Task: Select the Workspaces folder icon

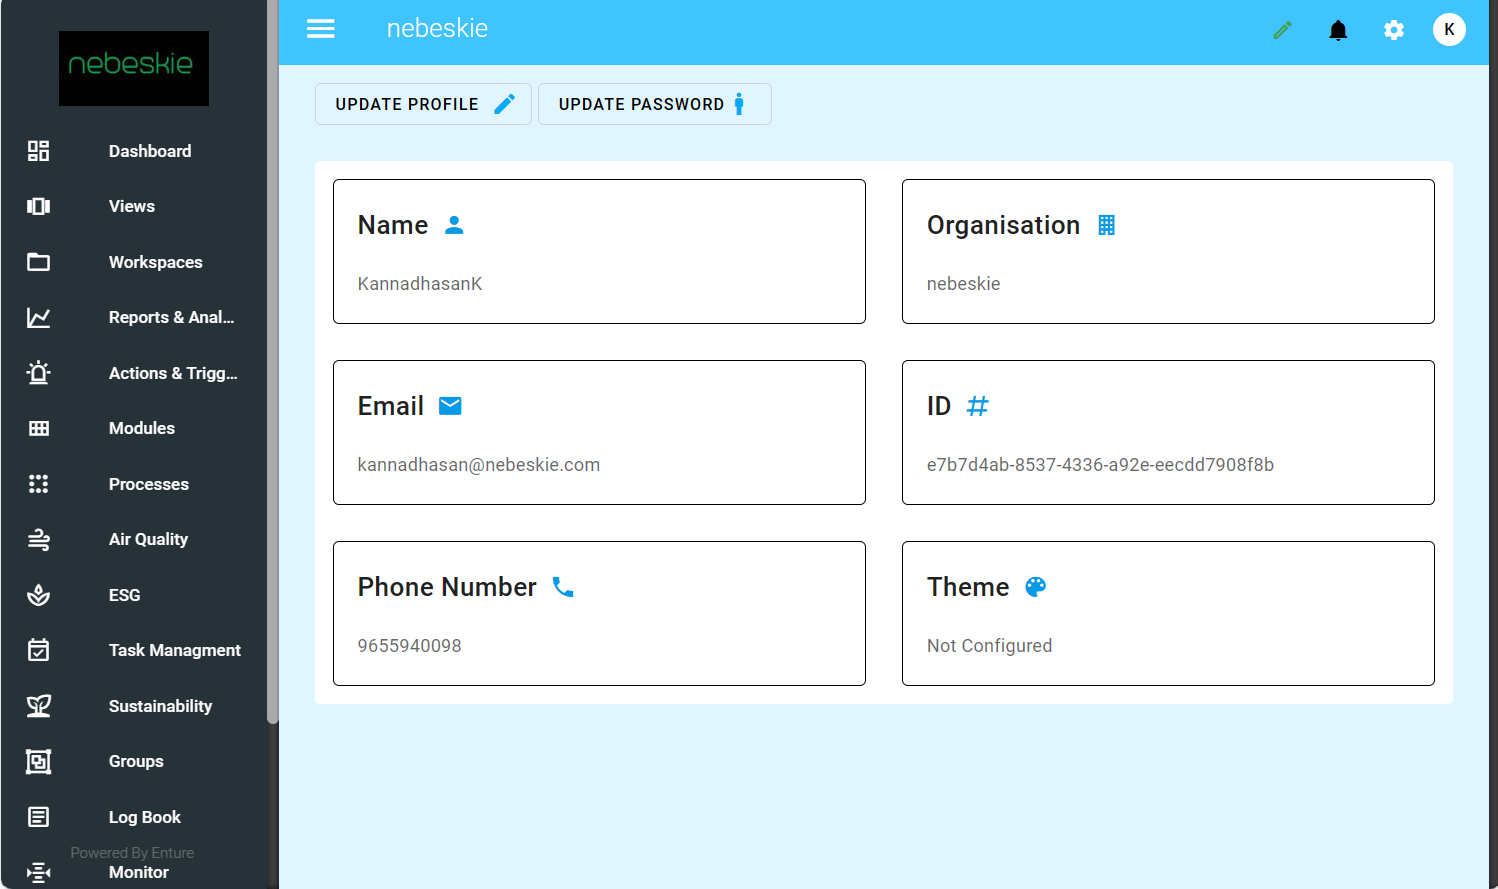Action: tap(39, 262)
